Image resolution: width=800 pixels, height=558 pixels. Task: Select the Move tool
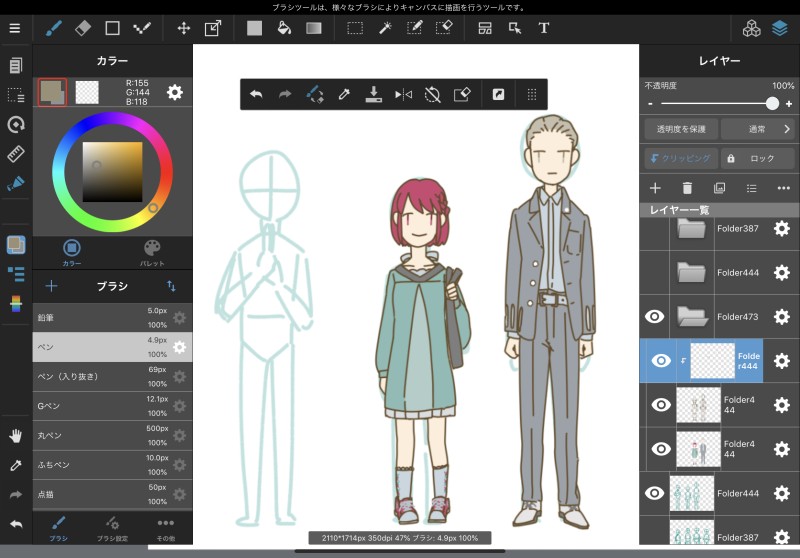click(184, 28)
